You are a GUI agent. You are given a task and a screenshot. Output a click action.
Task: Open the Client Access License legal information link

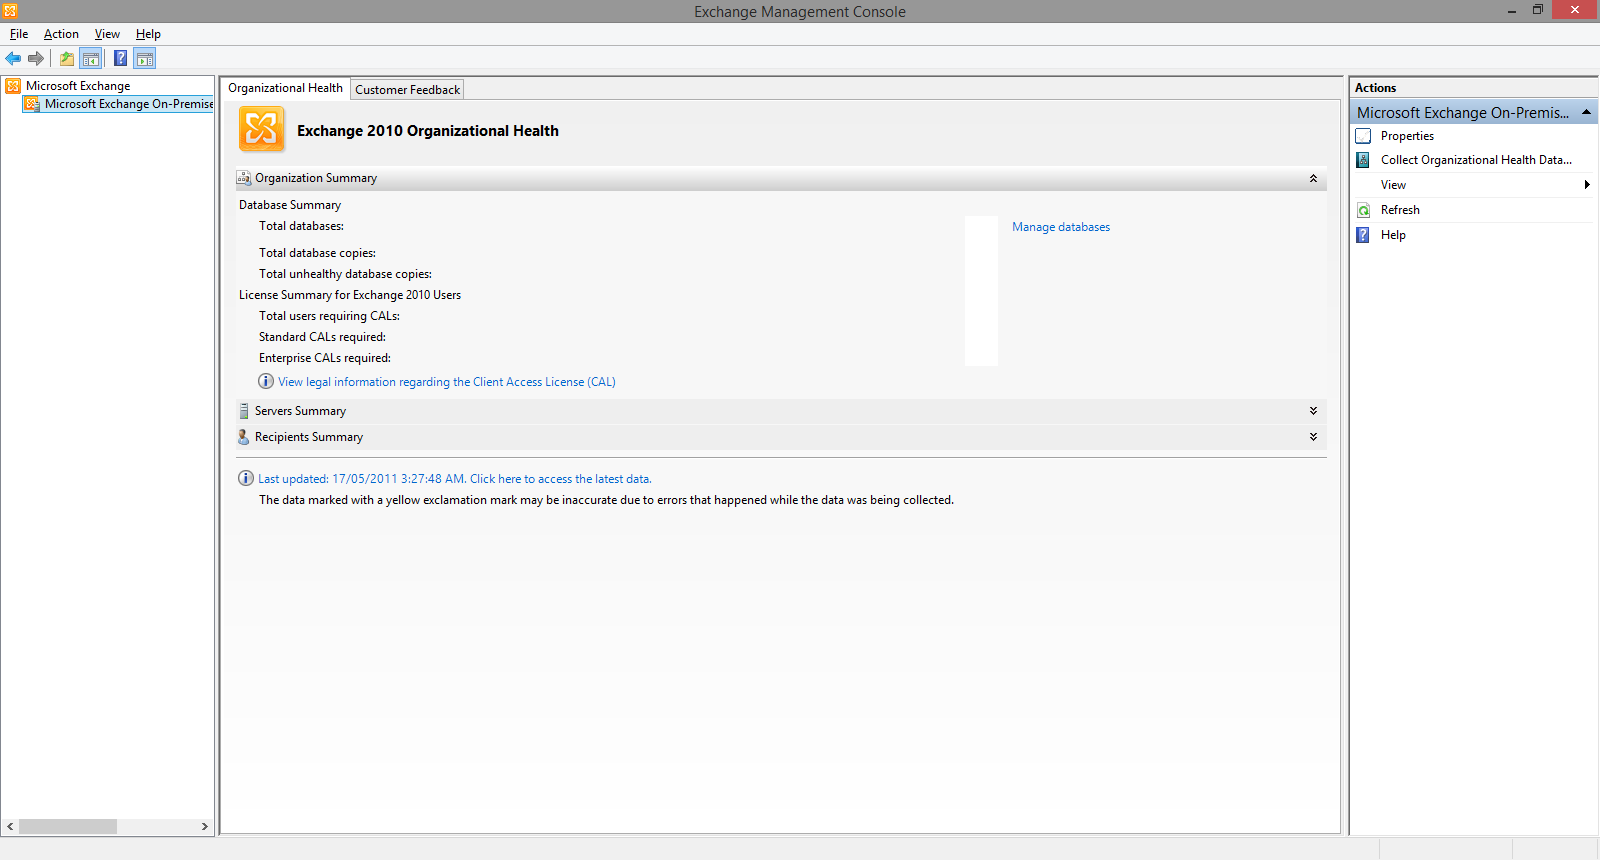(447, 382)
